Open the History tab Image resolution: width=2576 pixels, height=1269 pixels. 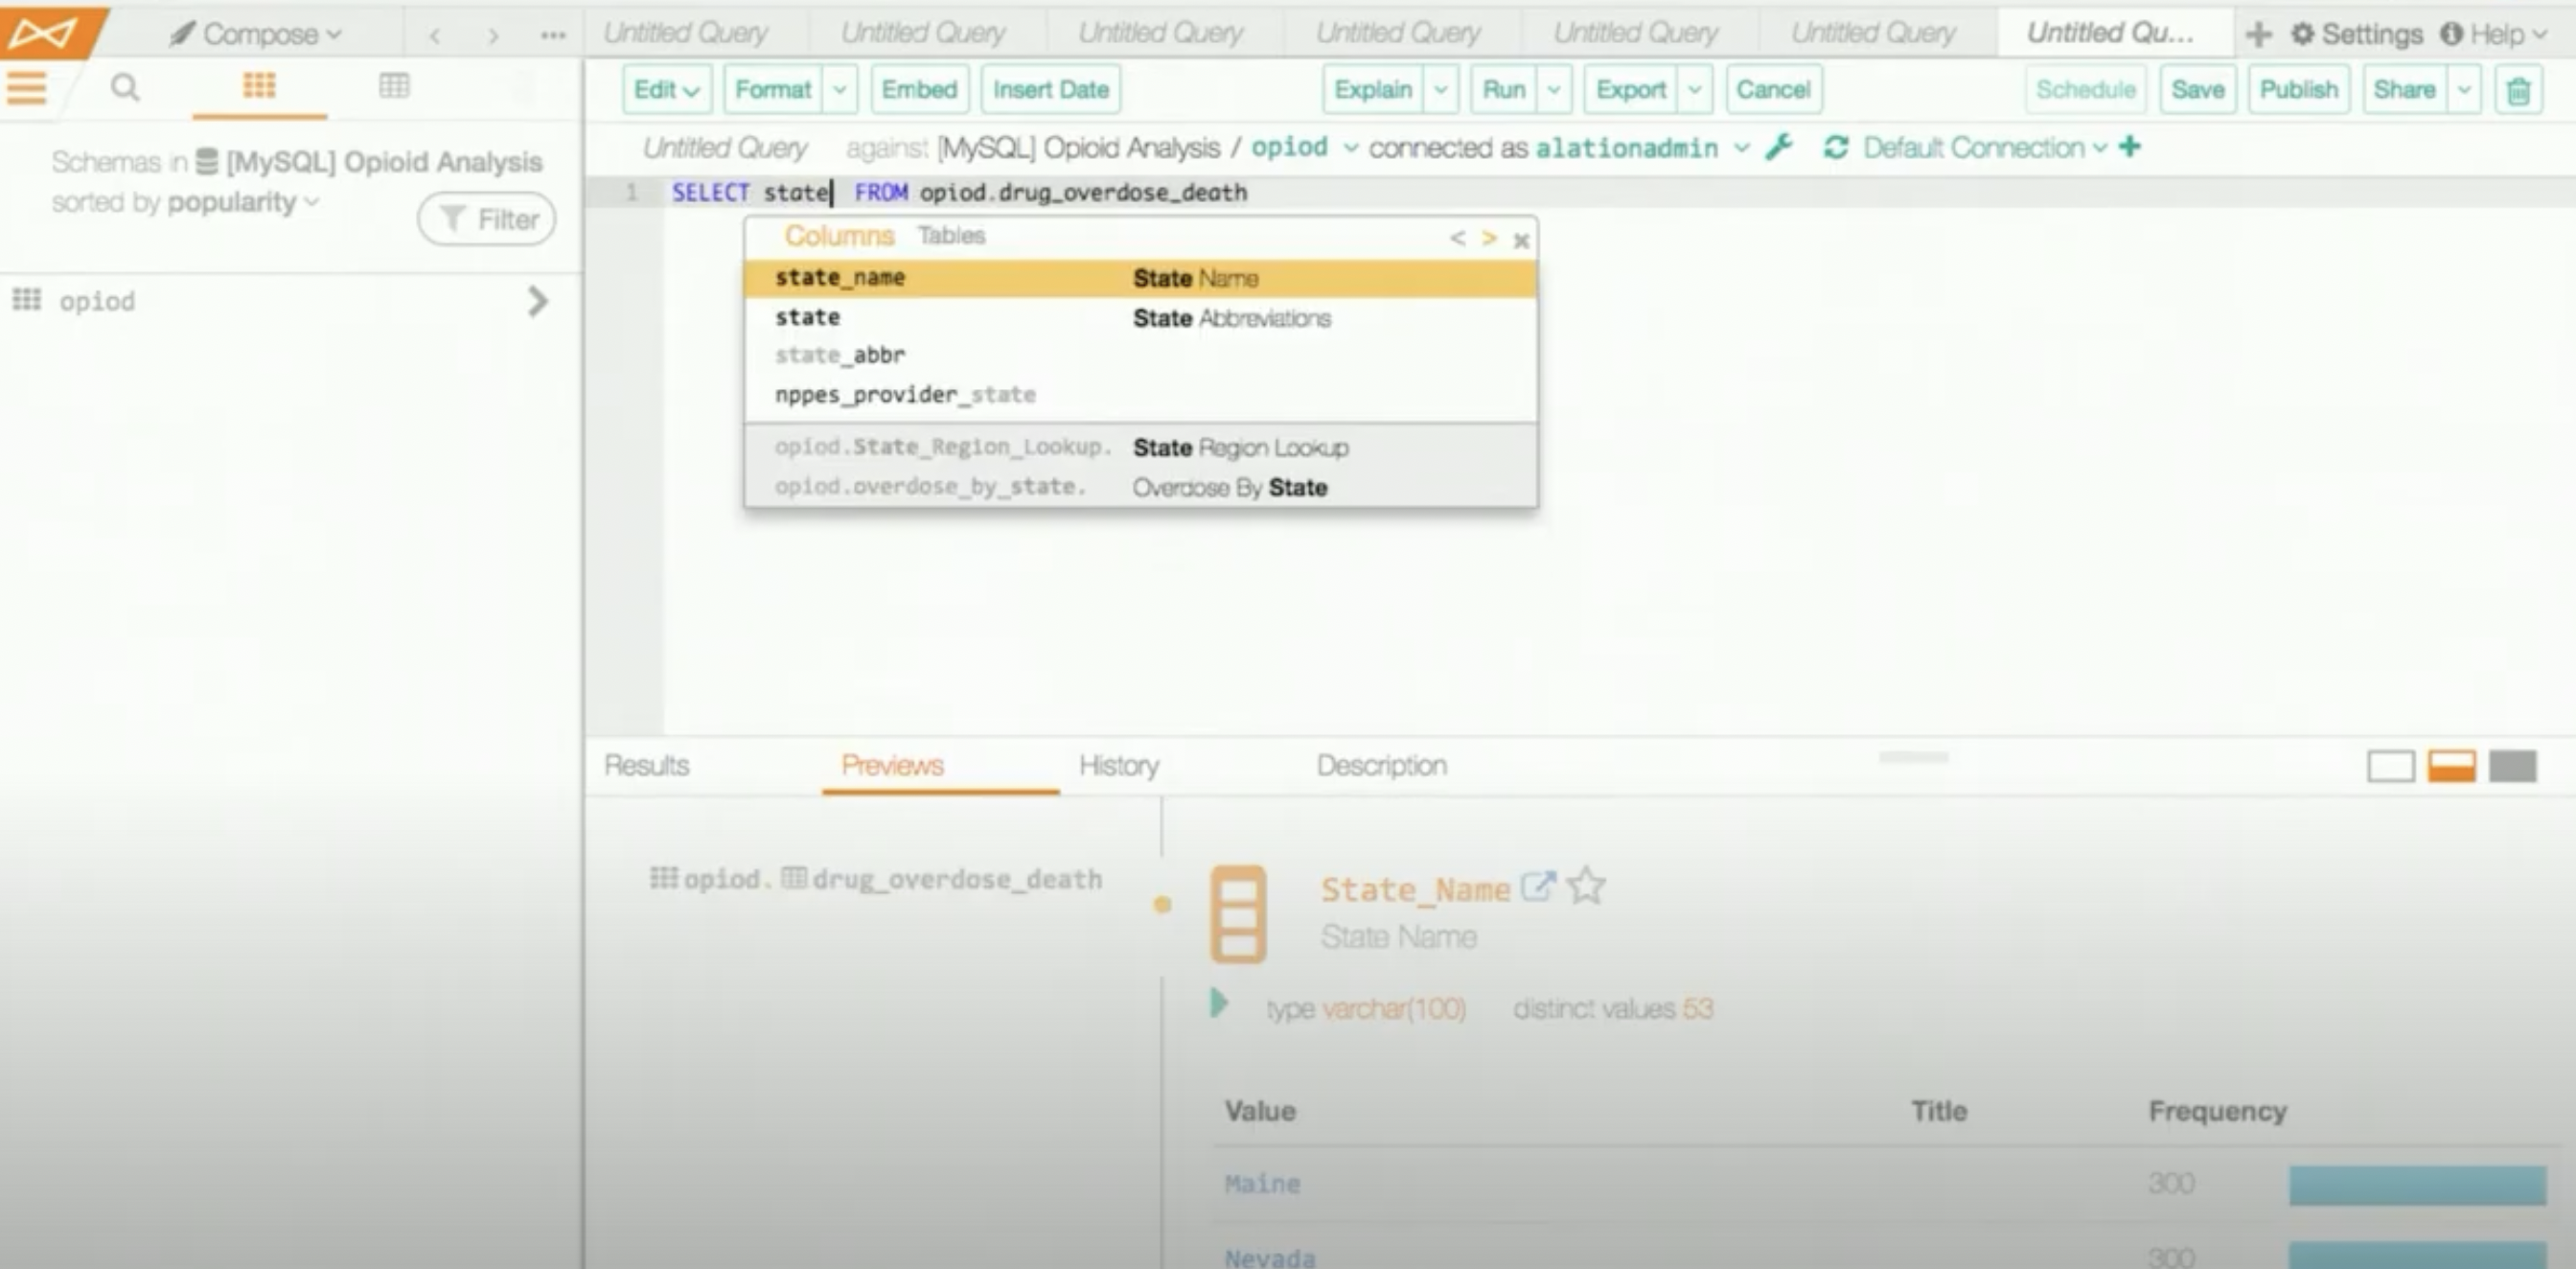click(x=1118, y=765)
